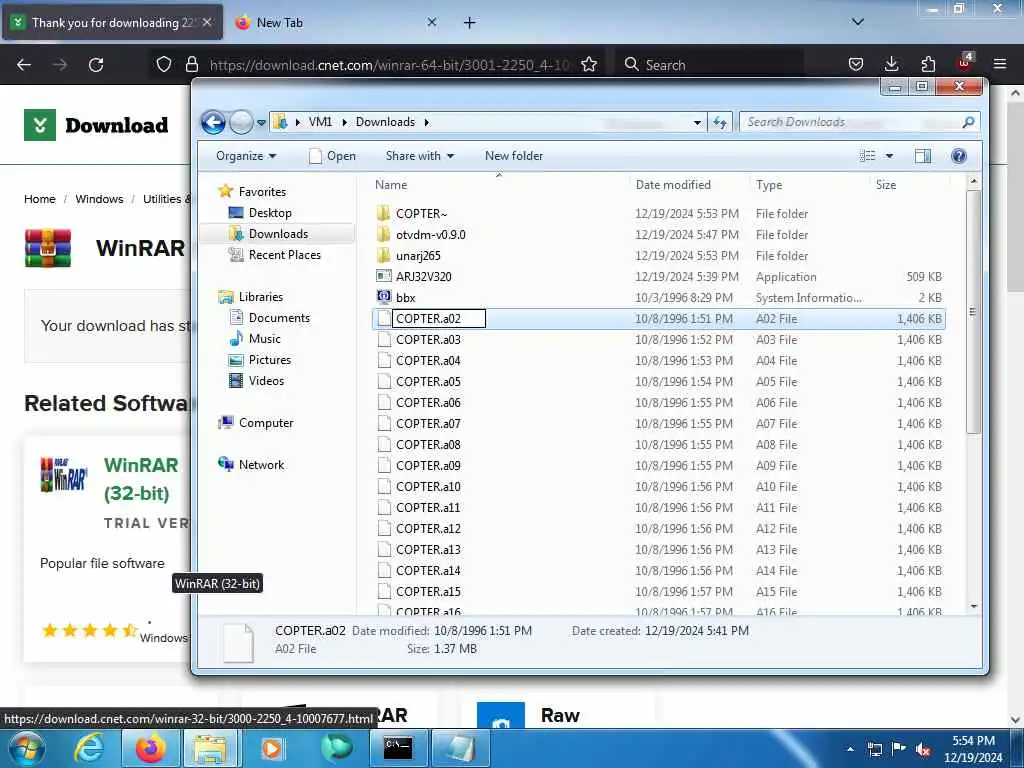This screenshot has height=768, width=1024.
Task: Select COPTER.a05 file
Action: pyautogui.click(x=428, y=381)
